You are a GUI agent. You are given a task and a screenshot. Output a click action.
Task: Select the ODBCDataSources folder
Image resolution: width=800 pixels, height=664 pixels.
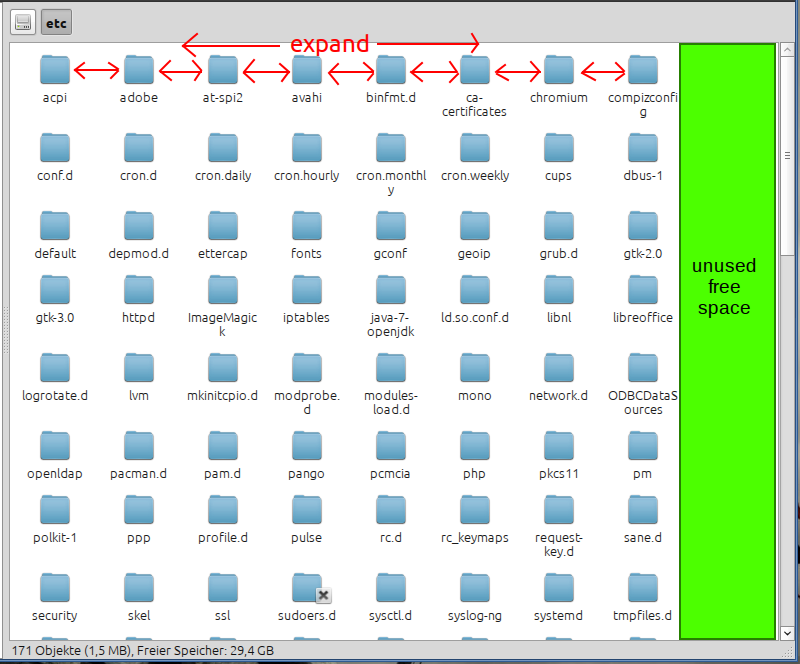(643, 368)
